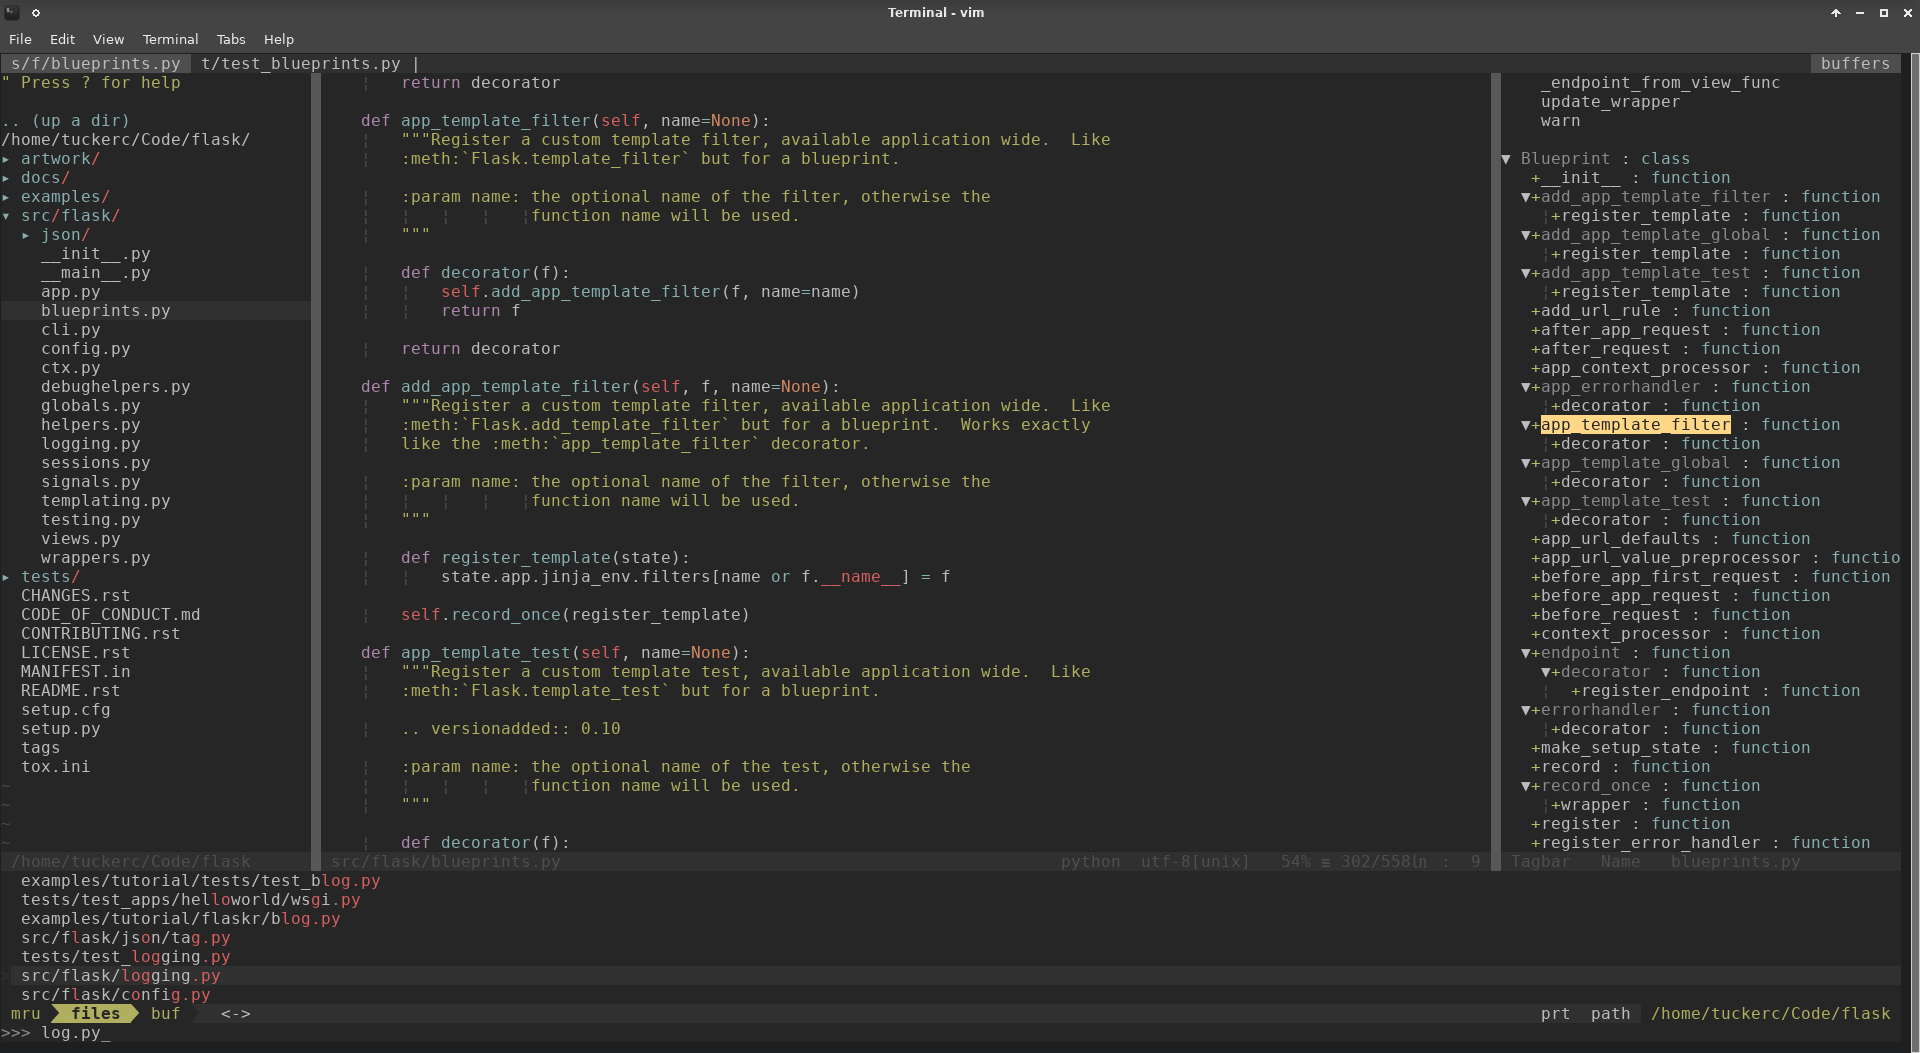1920x1053 pixels.
Task: Open wrappers.py in the file tree
Action: (x=95, y=558)
